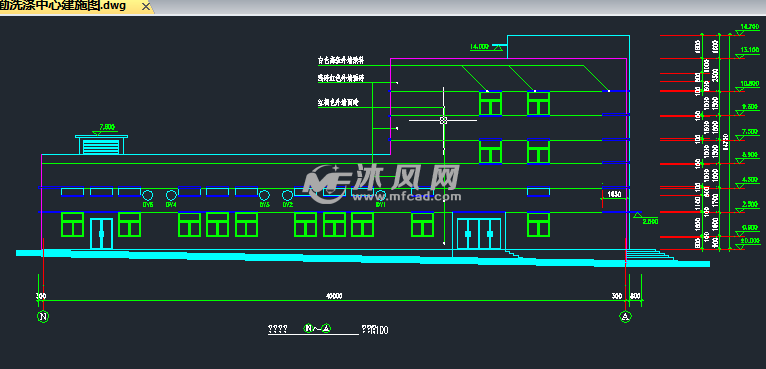The height and width of the screenshot is (369, 766).
Task: Select the single entrance door on the left
Action: tap(101, 234)
